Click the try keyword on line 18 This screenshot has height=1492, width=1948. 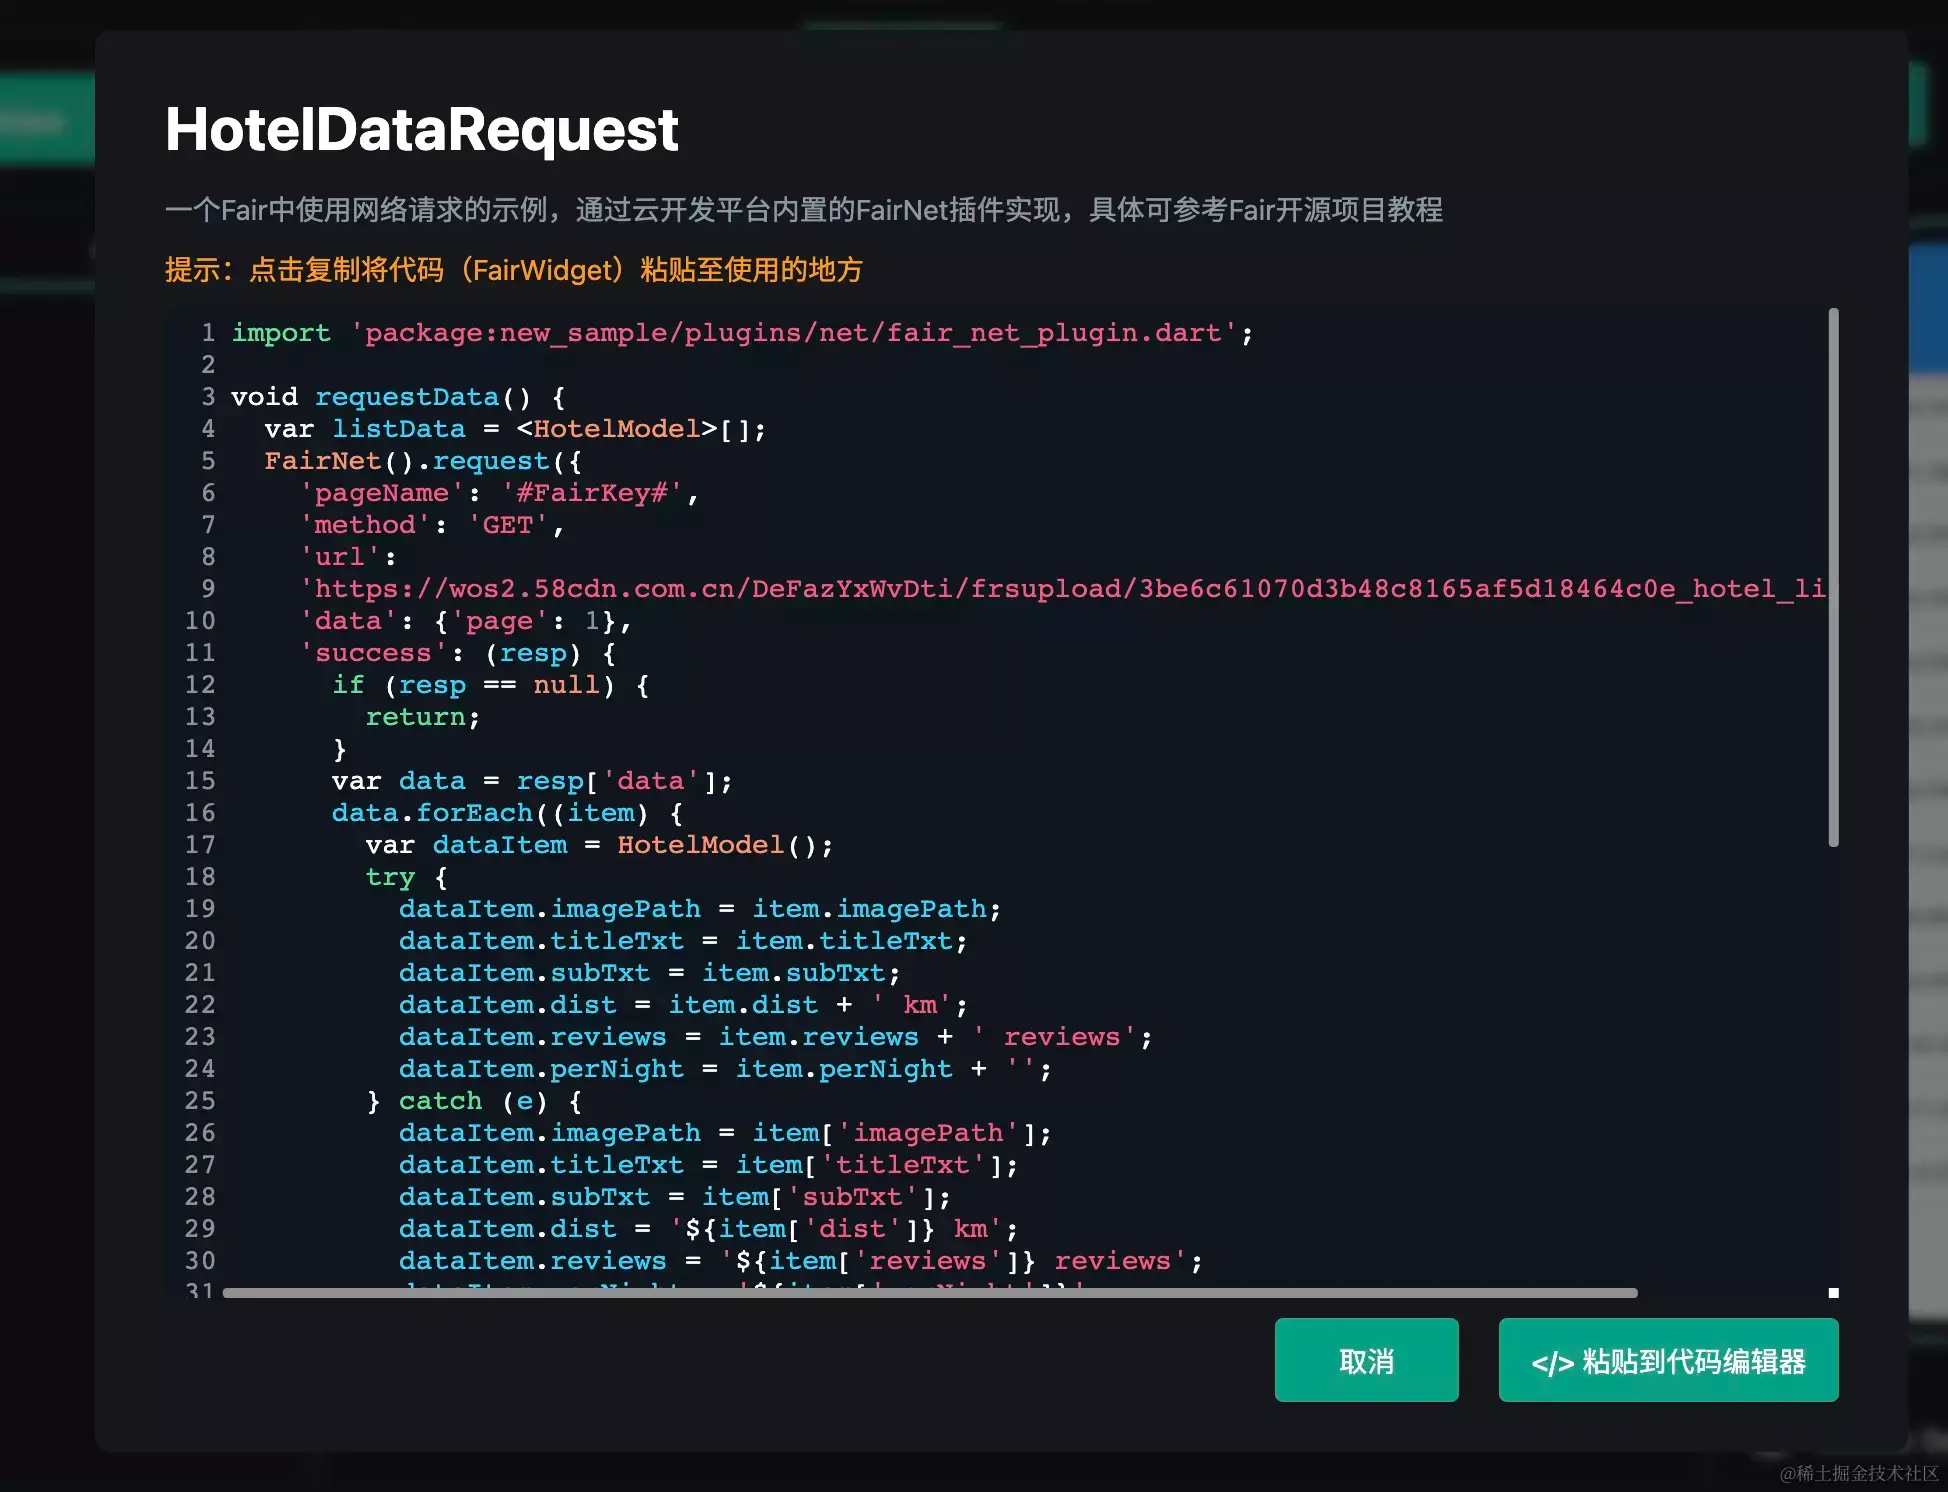pos(389,877)
